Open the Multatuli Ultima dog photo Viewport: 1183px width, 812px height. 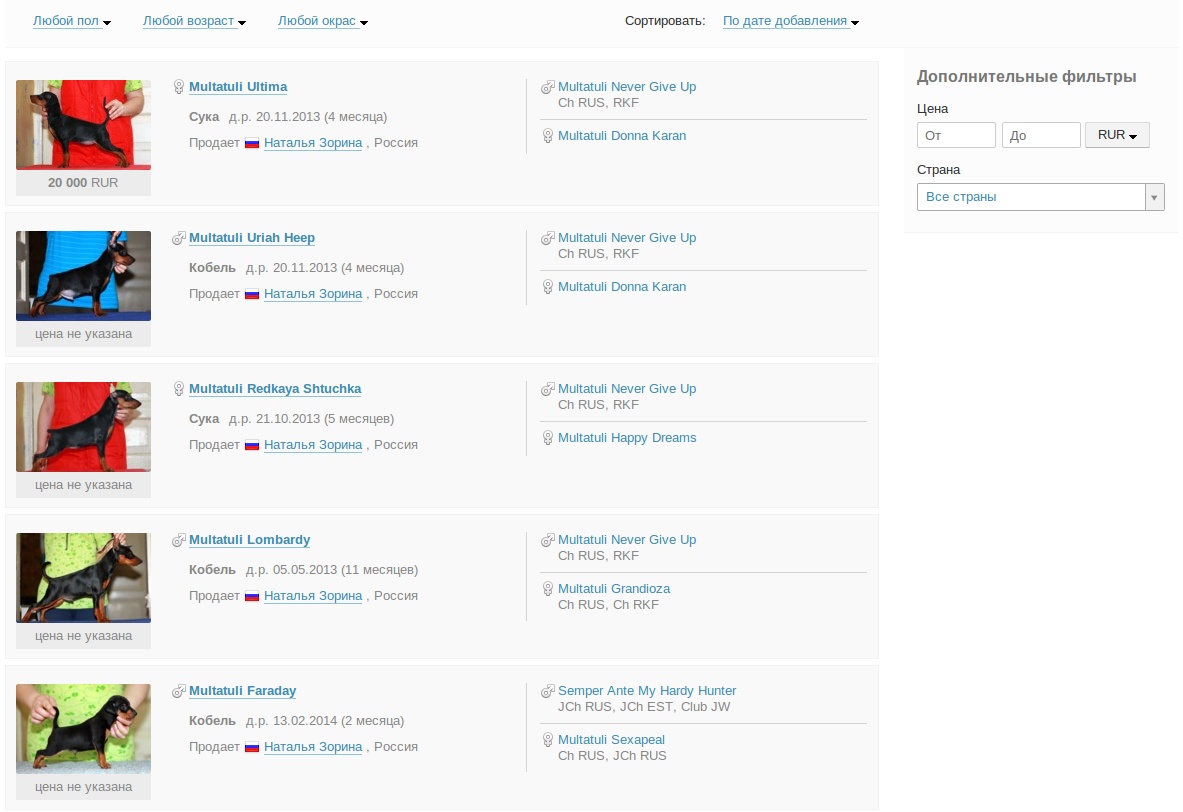tap(83, 125)
